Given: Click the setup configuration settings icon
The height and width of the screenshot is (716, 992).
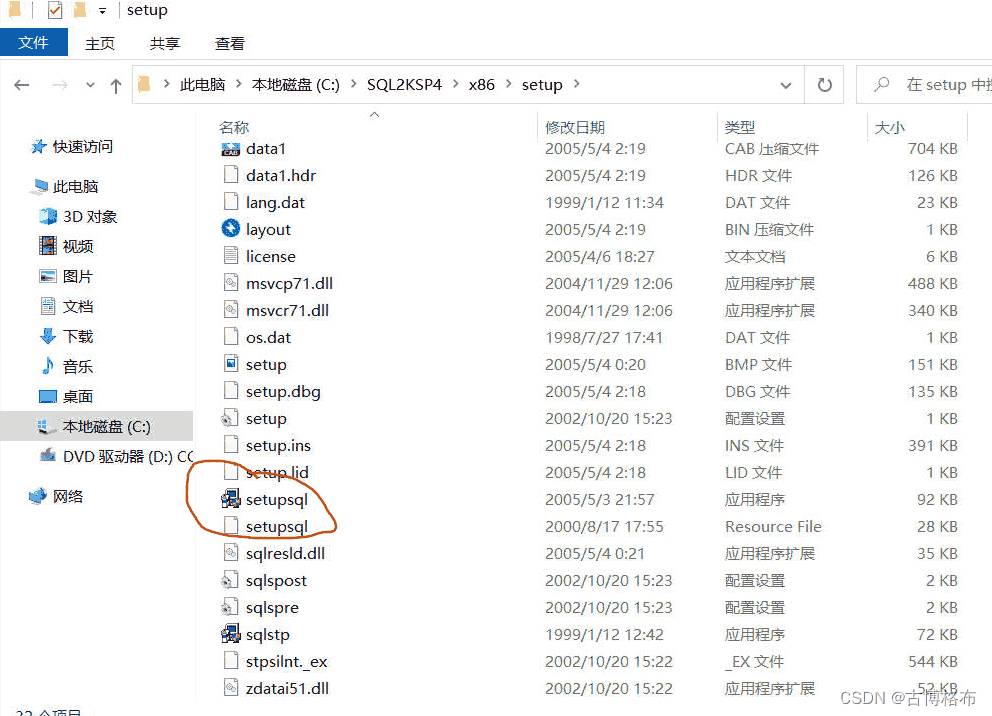Looking at the screenshot, I should [x=229, y=418].
